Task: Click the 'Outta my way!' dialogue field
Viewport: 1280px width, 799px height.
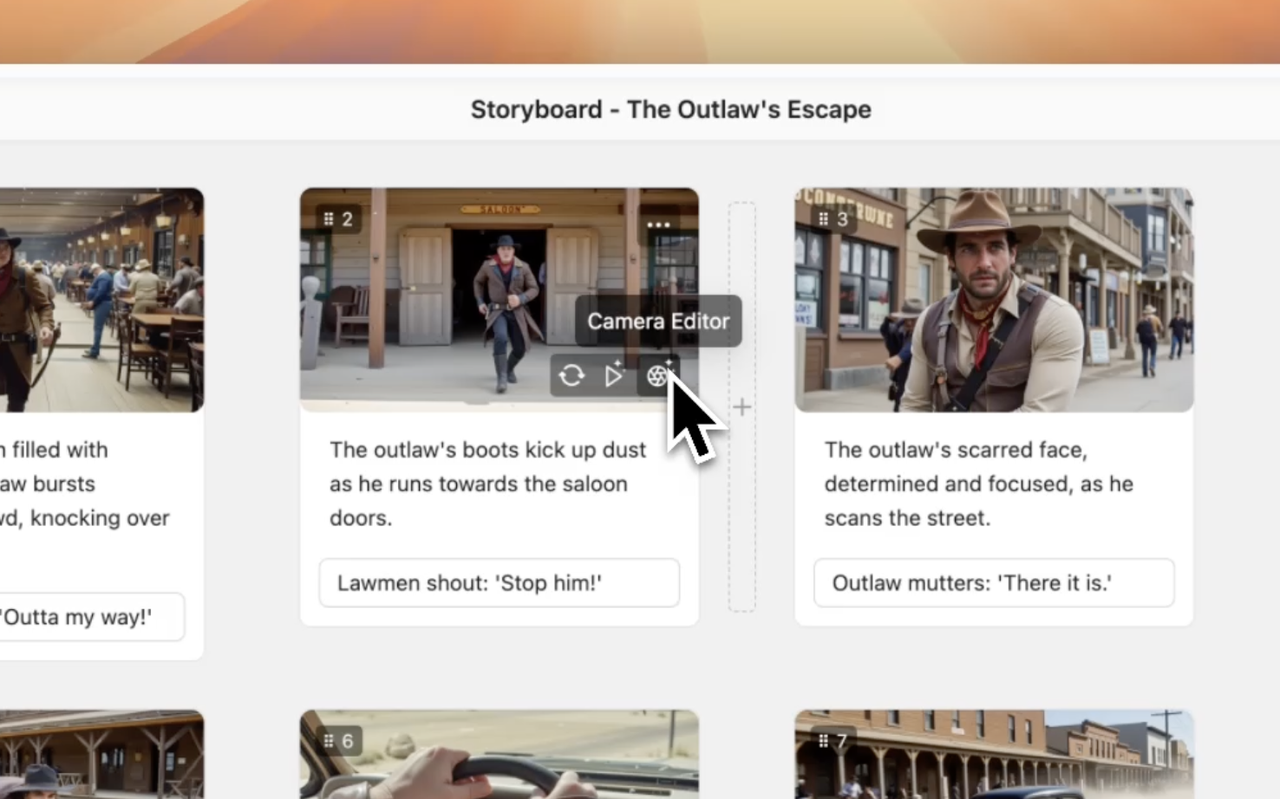Action: [90, 617]
